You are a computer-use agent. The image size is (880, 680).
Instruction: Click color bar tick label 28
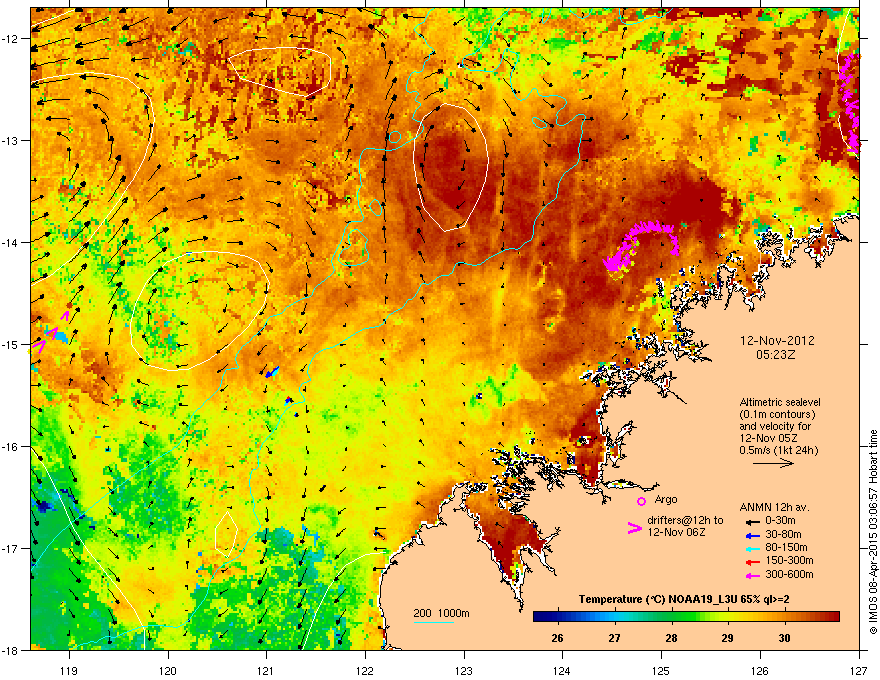coord(671,638)
